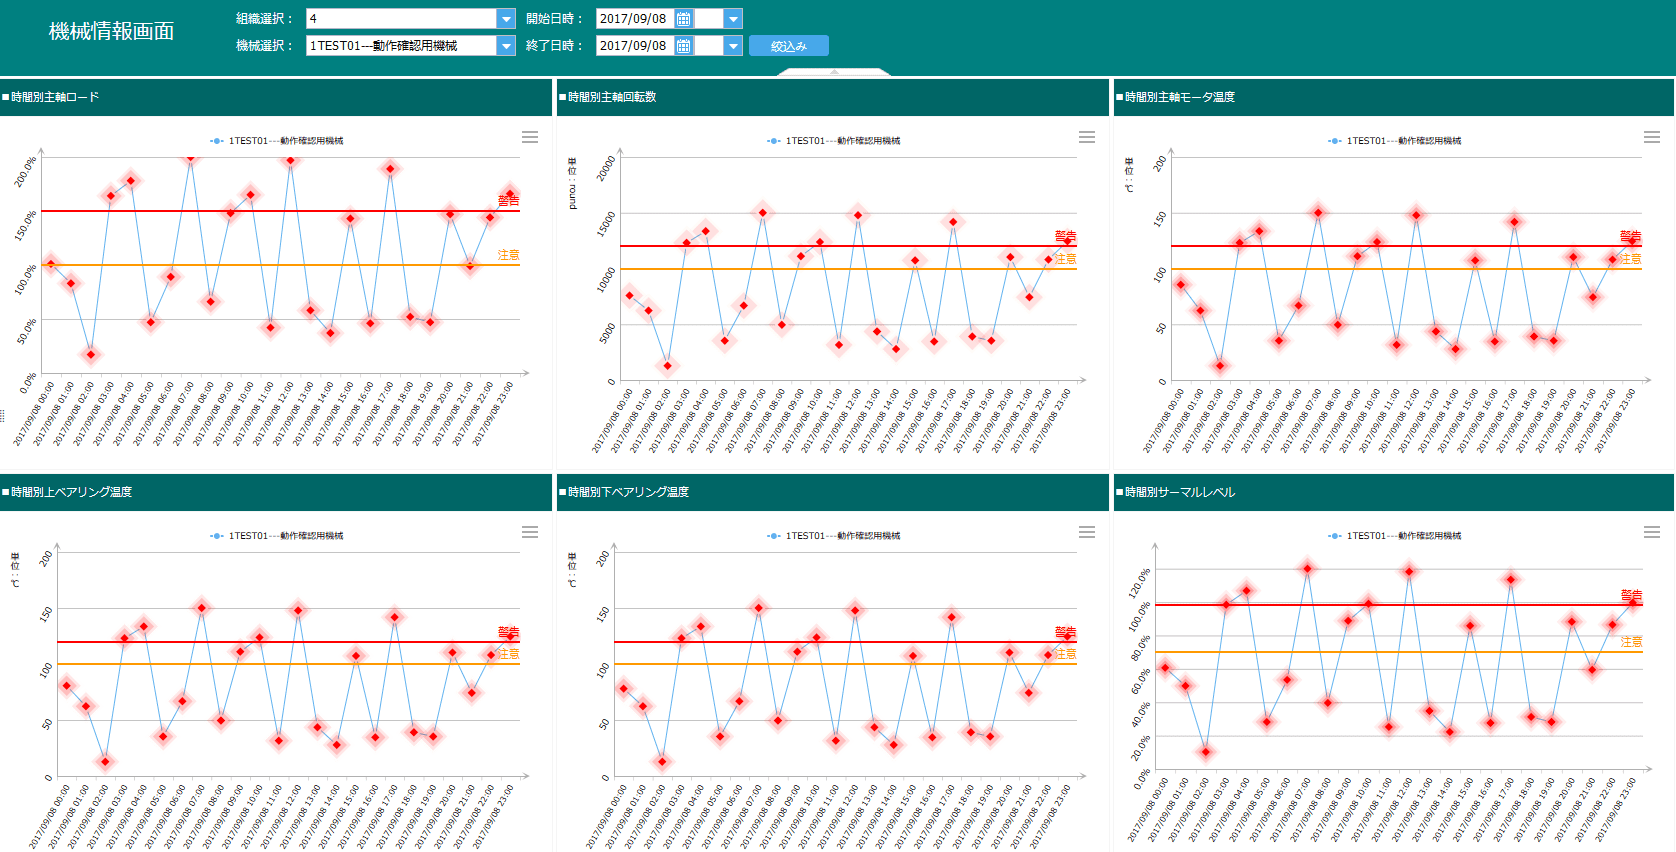This screenshot has height=852, width=1676.
Task: Click 警告 threshold label in 主軸回転数 chart
Action: (x=1066, y=236)
